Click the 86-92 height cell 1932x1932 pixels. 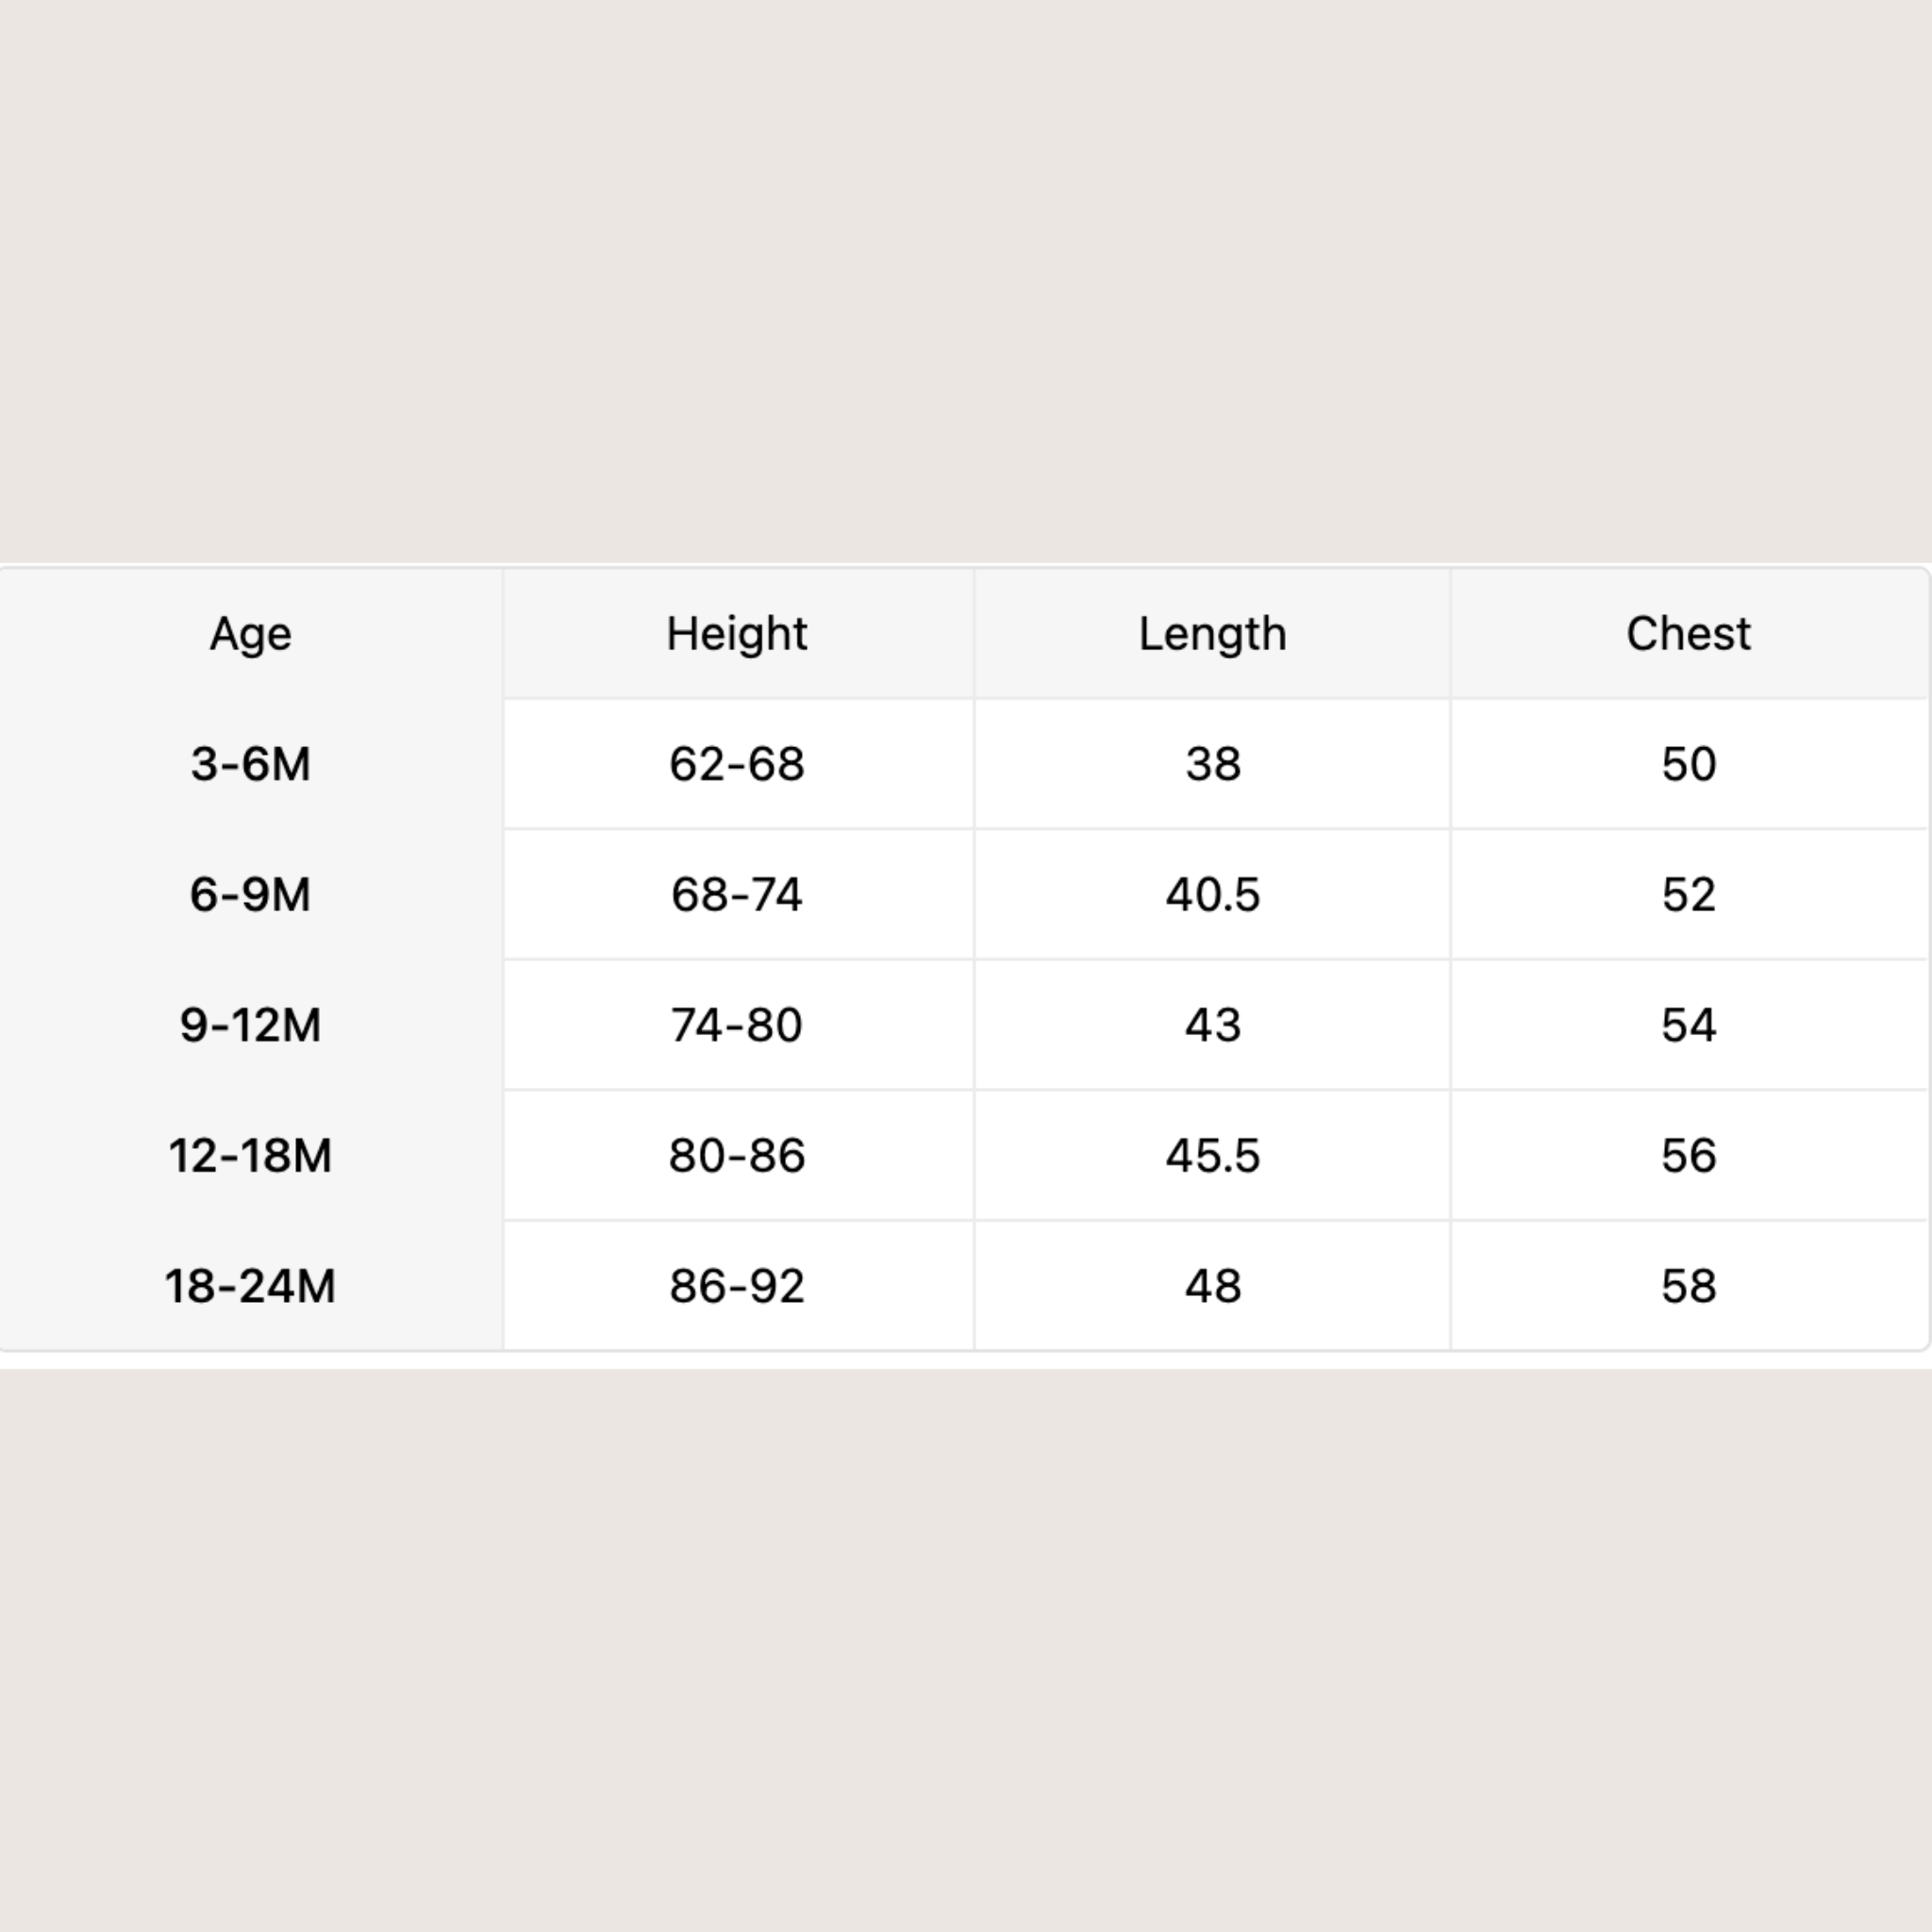point(737,1286)
